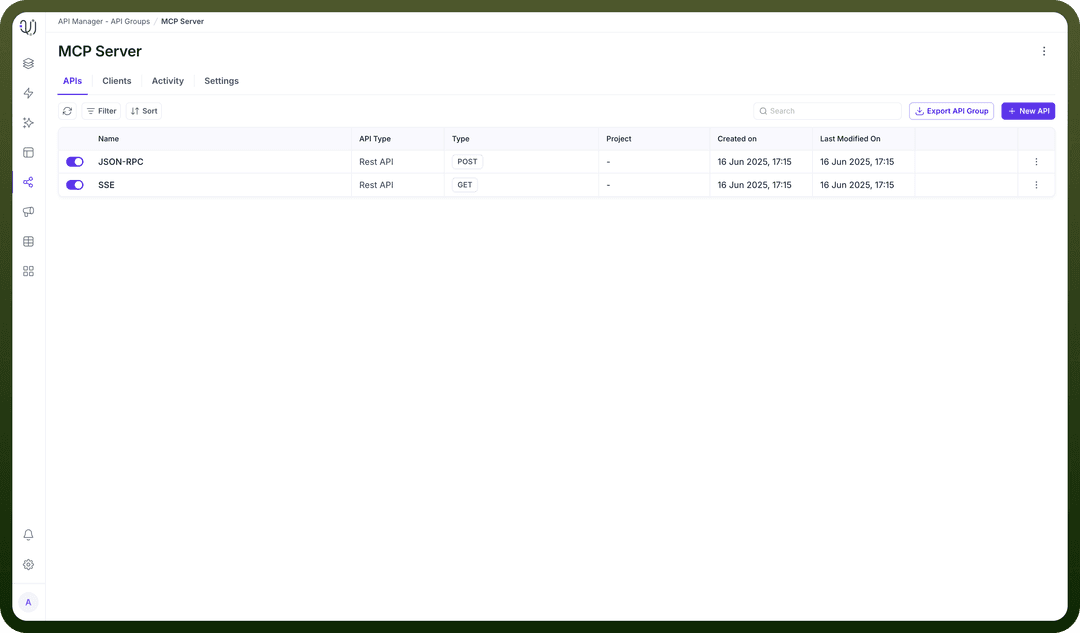Click the API Type column header

(x=375, y=138)
